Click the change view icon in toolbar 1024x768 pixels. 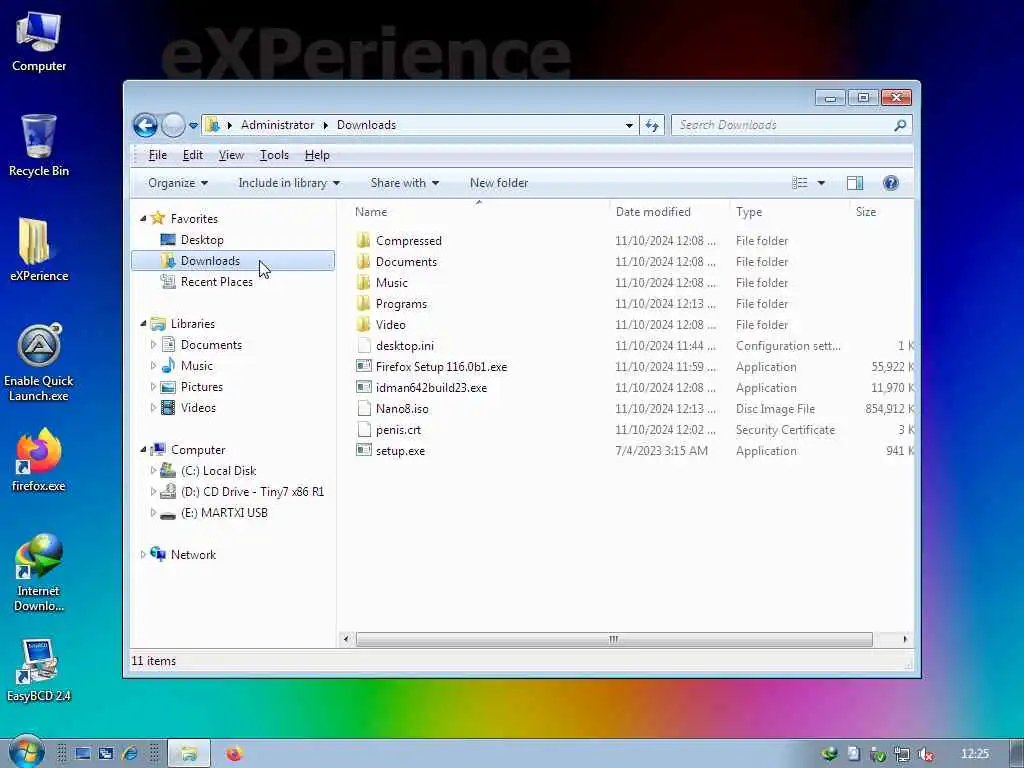(x=800, y=183)
